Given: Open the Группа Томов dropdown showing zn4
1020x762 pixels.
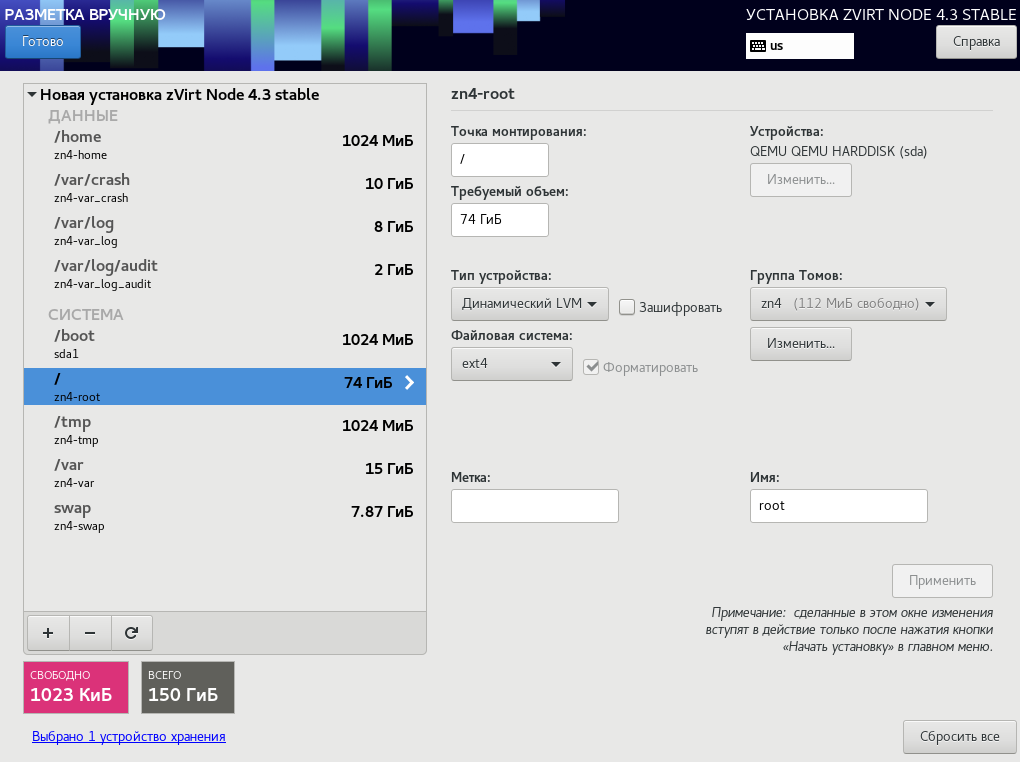Looking at the screenshot, I should tap(848, 304).
